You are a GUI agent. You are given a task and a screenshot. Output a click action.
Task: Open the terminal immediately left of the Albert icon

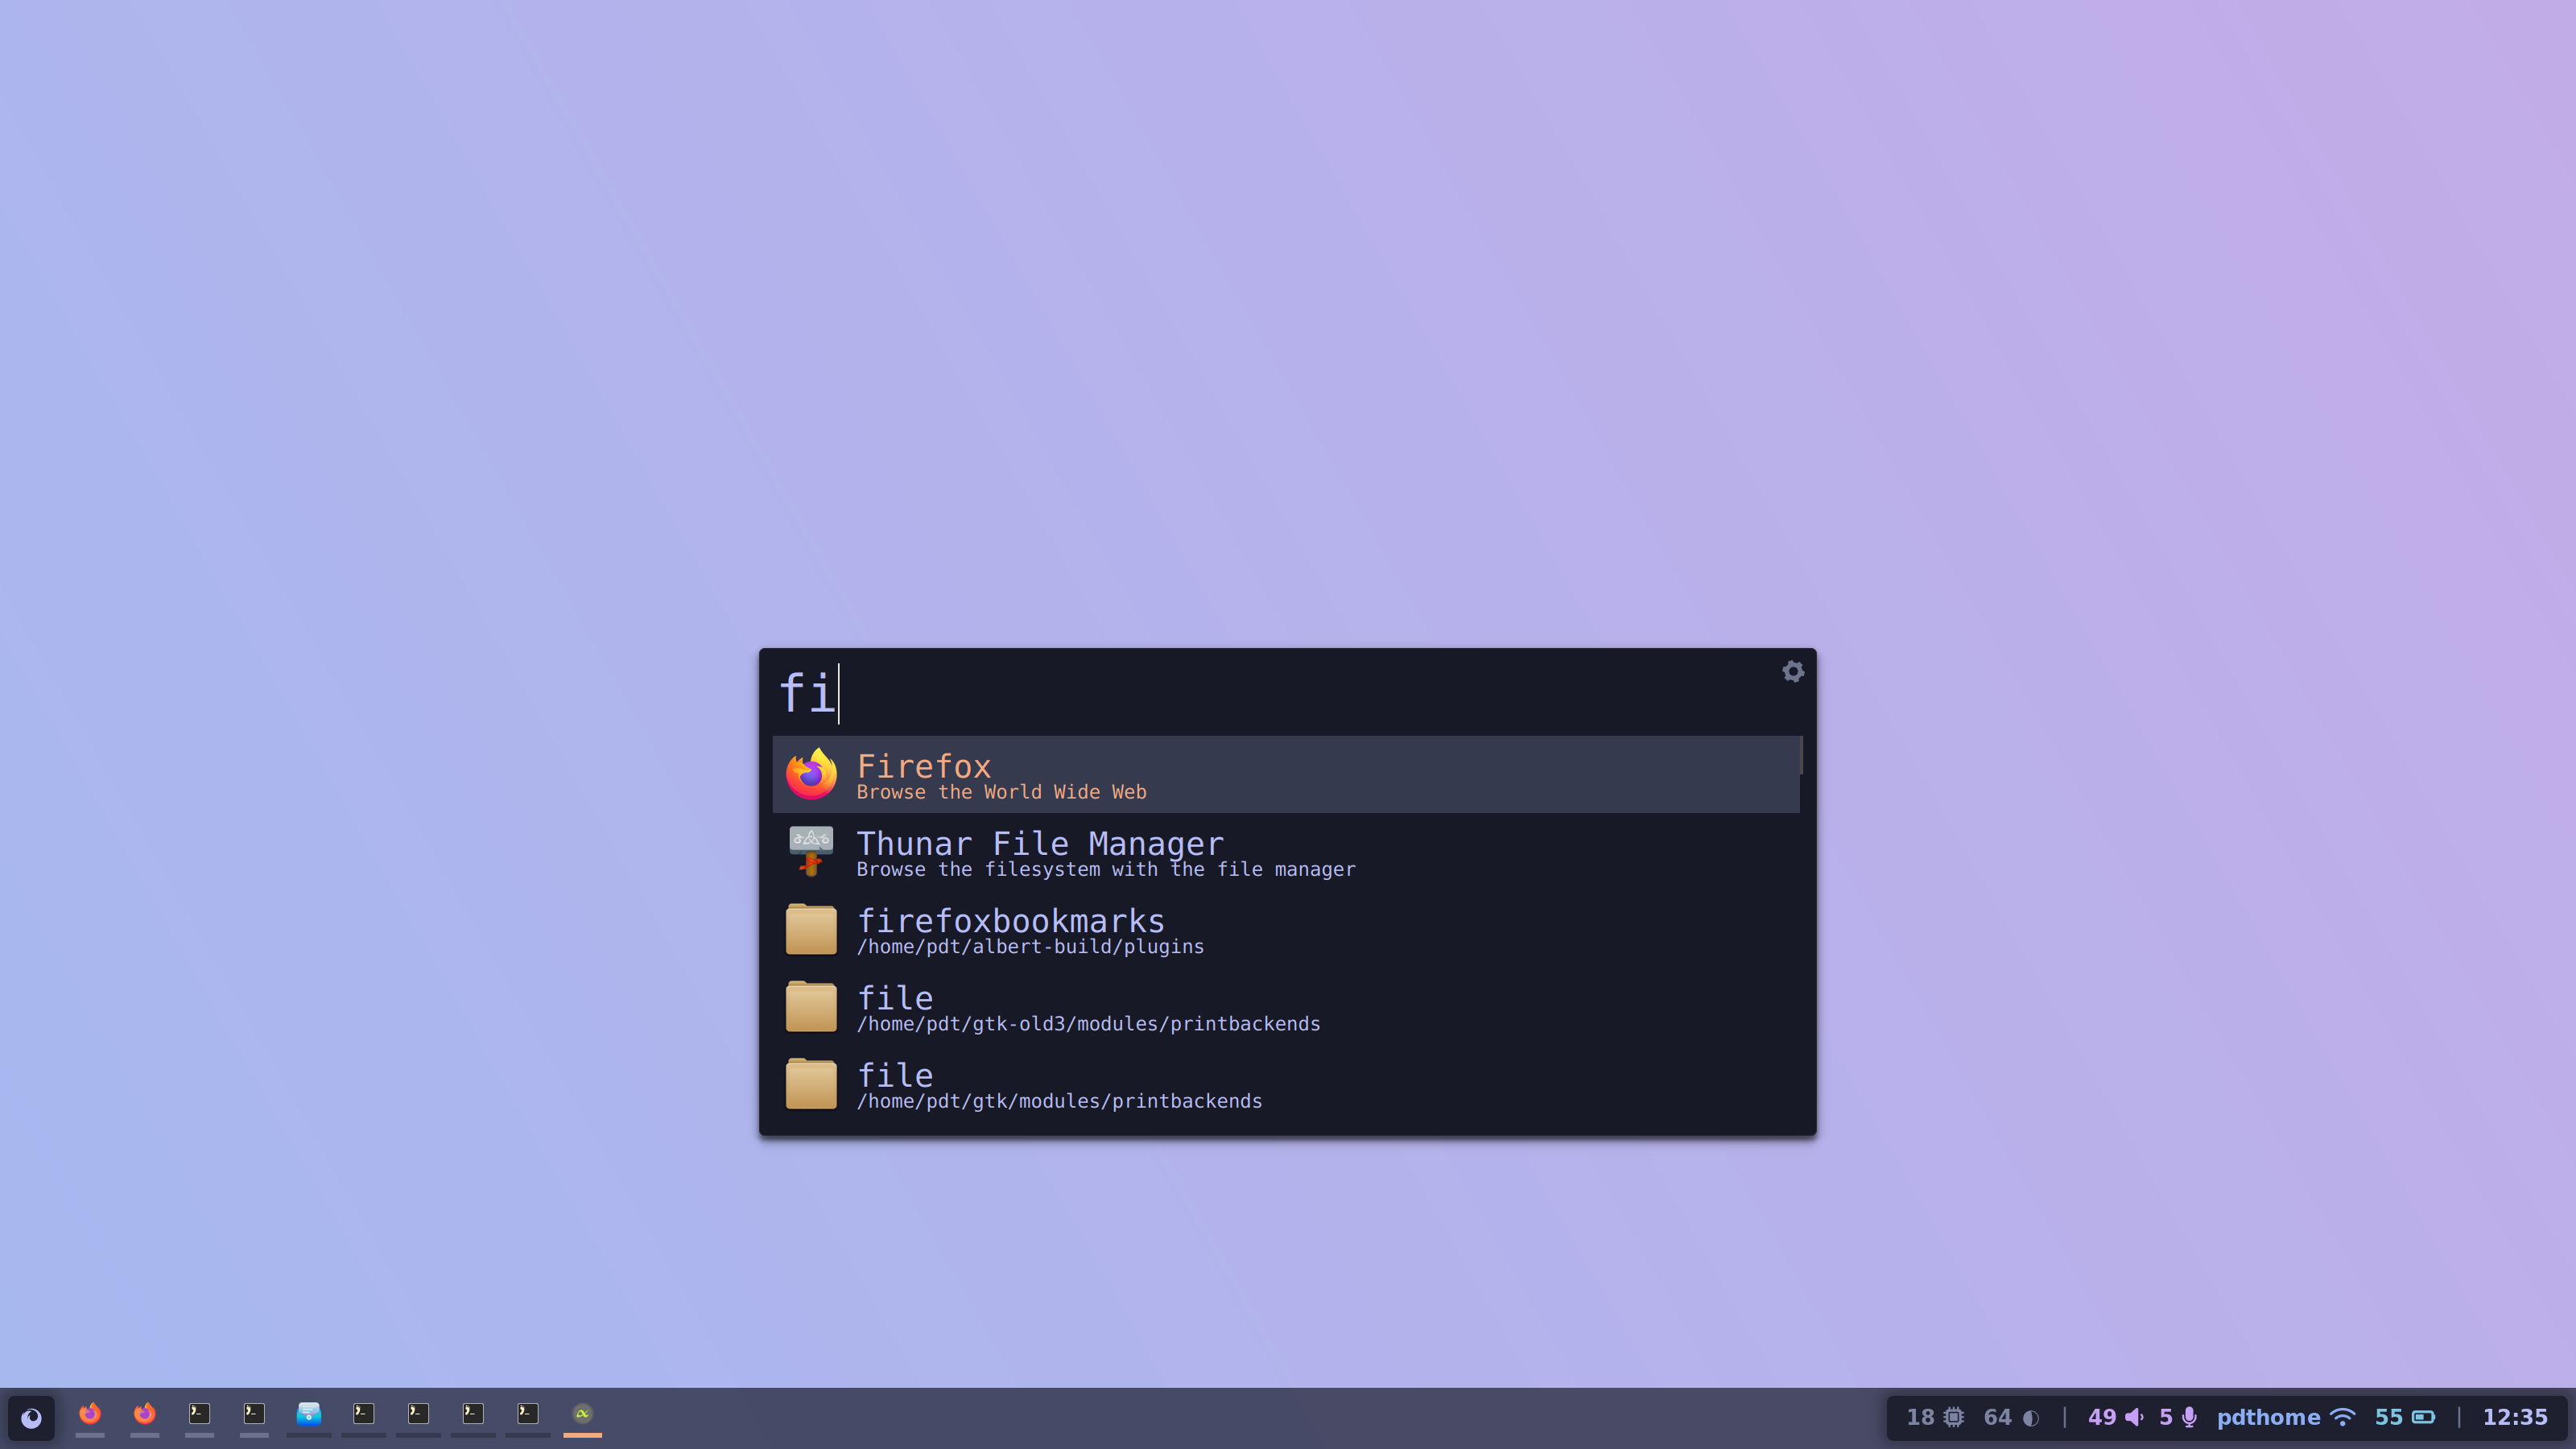click(x=528, y=1414)
